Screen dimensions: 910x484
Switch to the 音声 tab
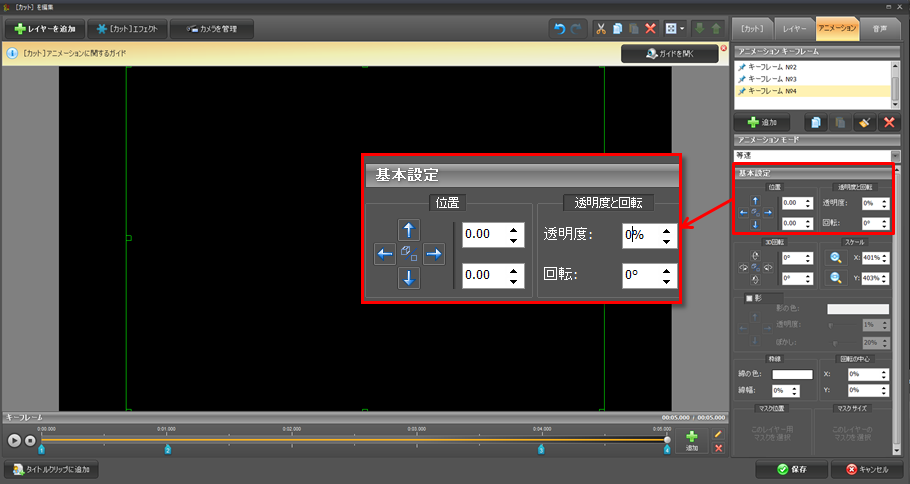click(x=878, y=29)
